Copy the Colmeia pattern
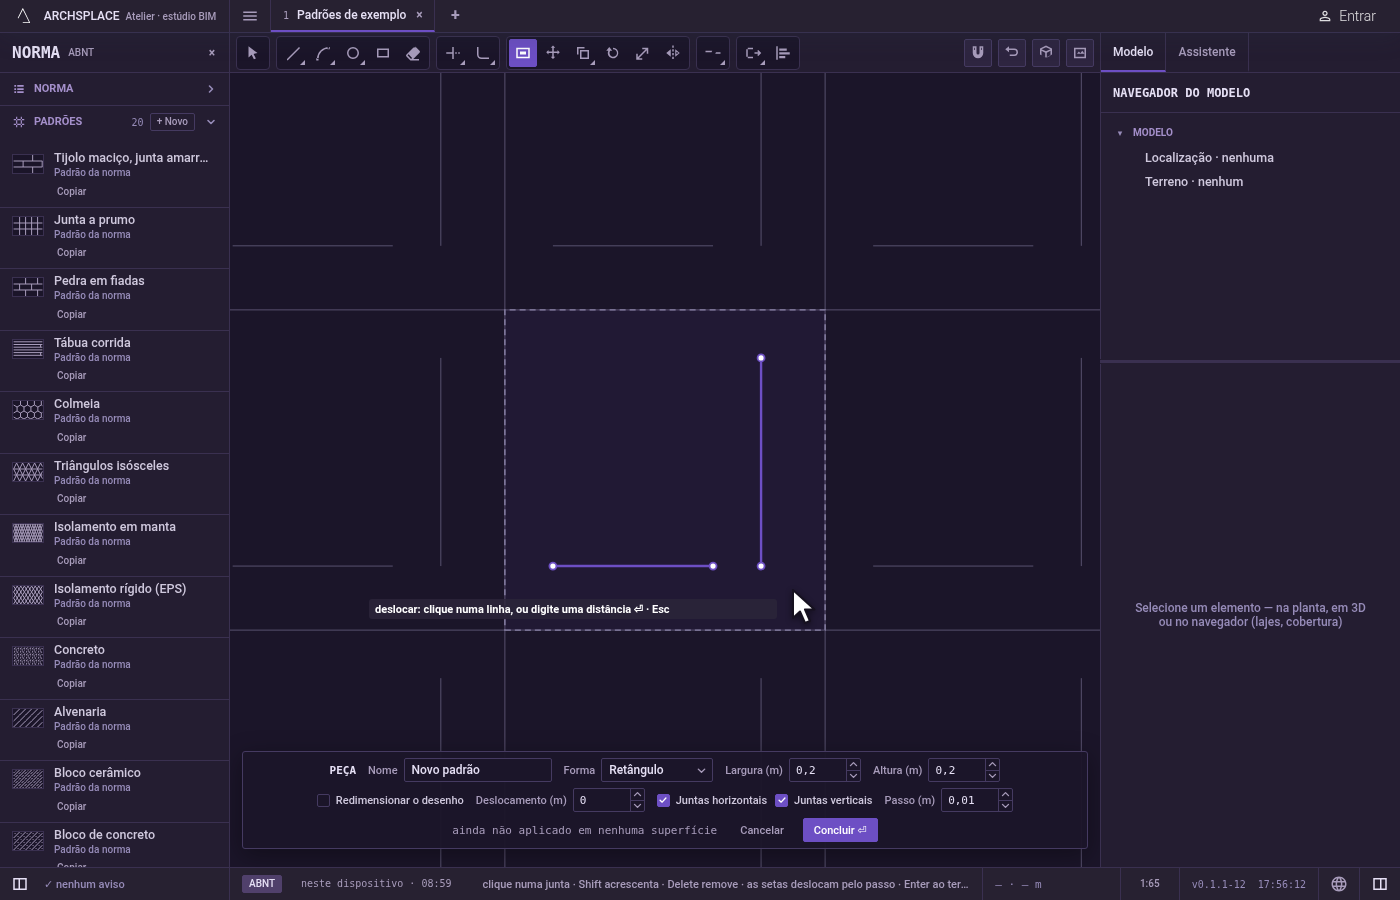 (71, 437)
